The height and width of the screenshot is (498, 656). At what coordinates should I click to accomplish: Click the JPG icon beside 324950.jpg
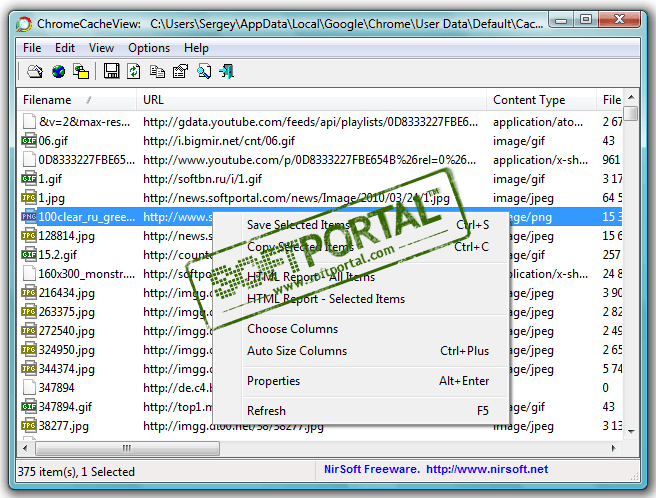[x=28, y=350]
